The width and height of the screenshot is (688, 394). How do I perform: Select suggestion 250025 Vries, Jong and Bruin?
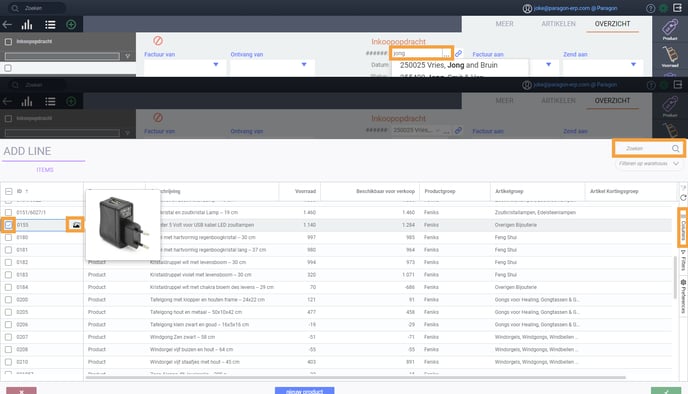pyautogui.click(x=448, y=65)
